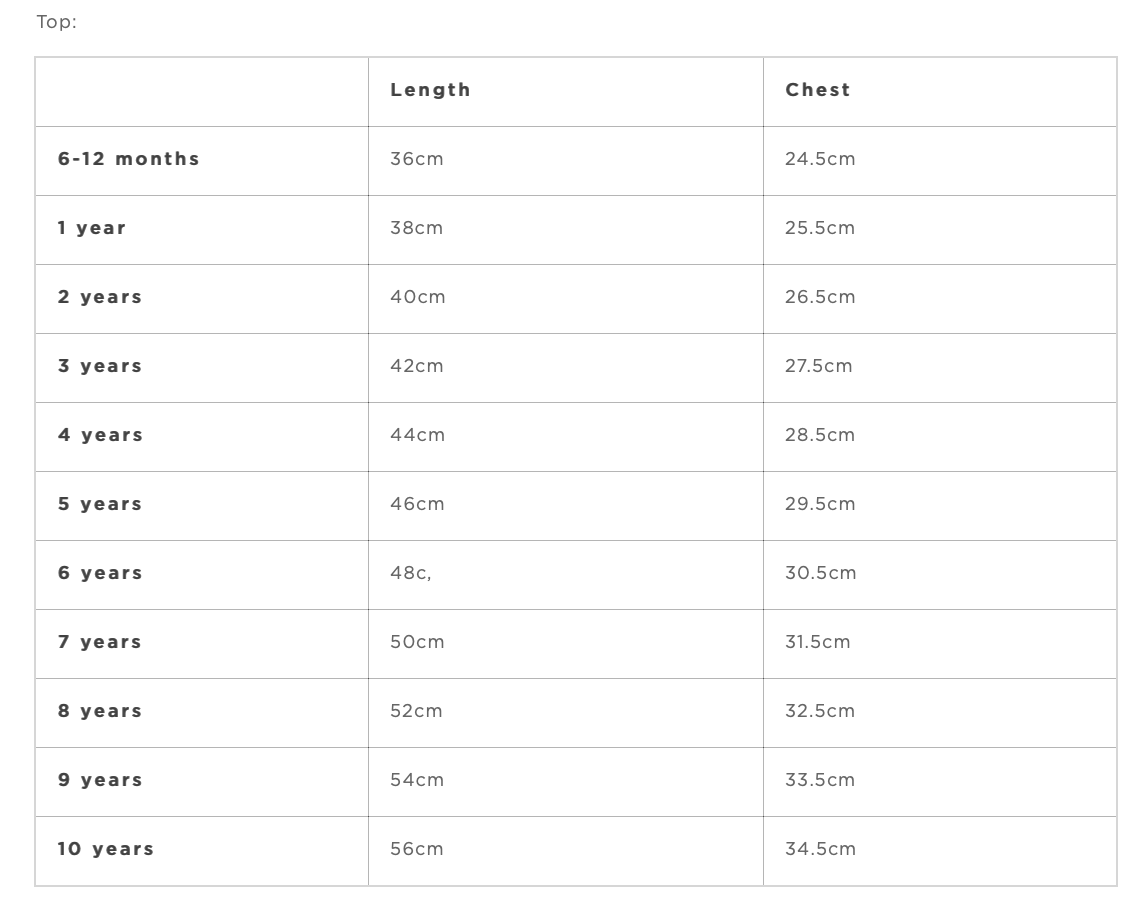
Task: Click the 1 year row label
Action: 92,228
